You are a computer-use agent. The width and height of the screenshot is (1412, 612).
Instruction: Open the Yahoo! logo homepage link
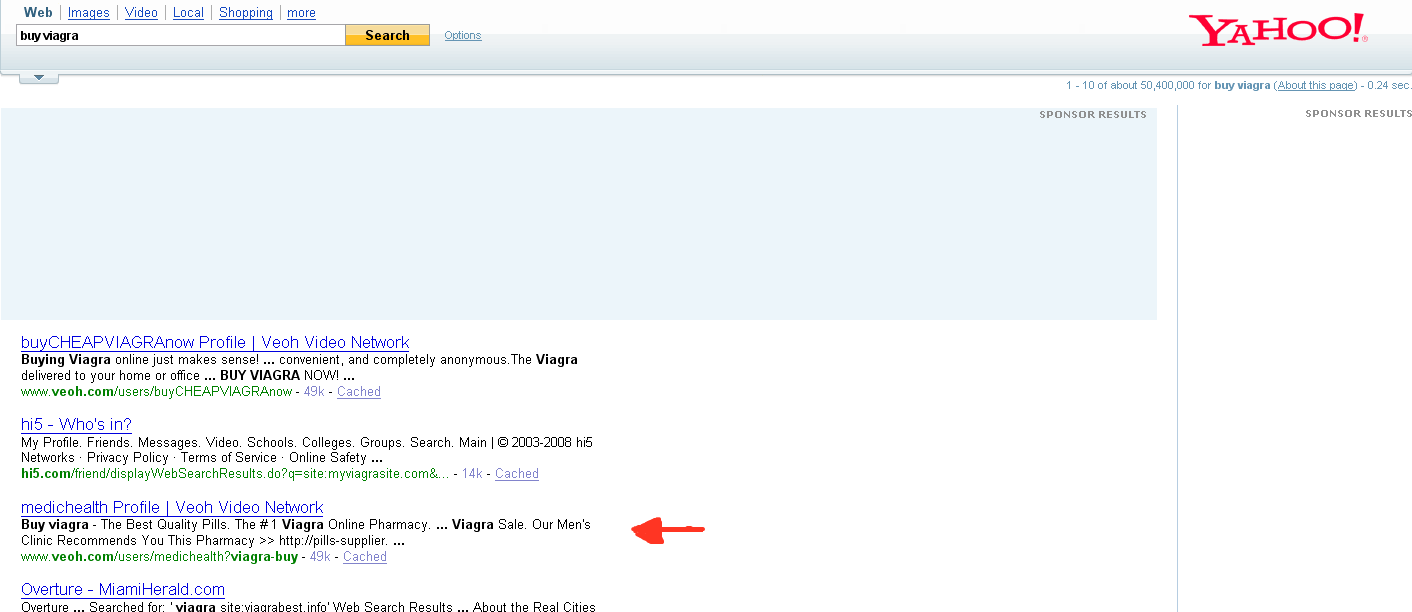coord(1277,29)
